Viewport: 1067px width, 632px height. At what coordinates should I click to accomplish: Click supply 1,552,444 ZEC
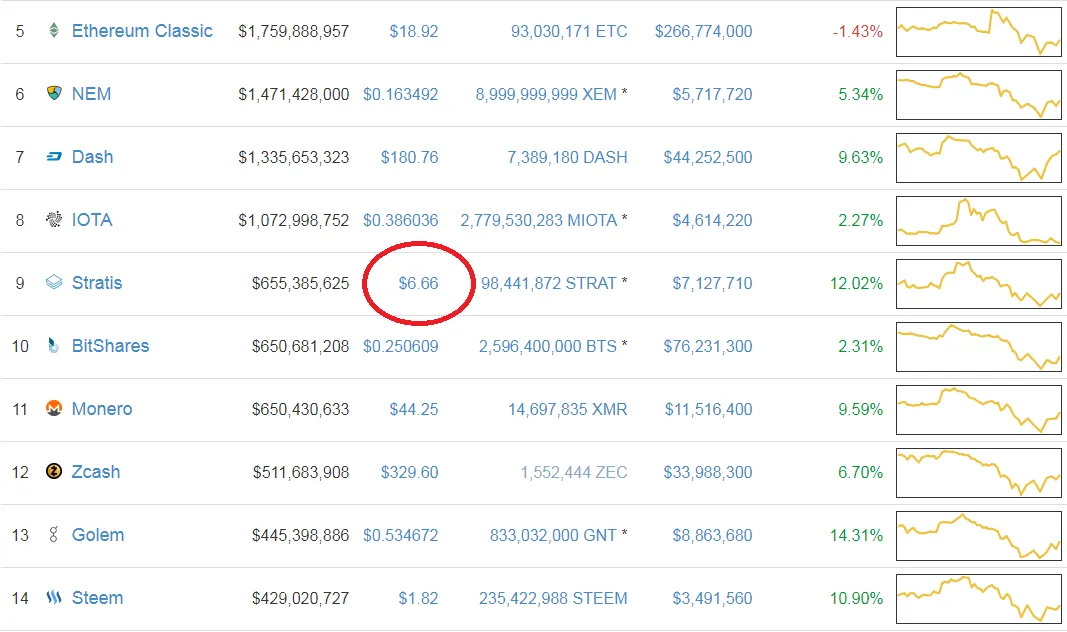[574, 472]
